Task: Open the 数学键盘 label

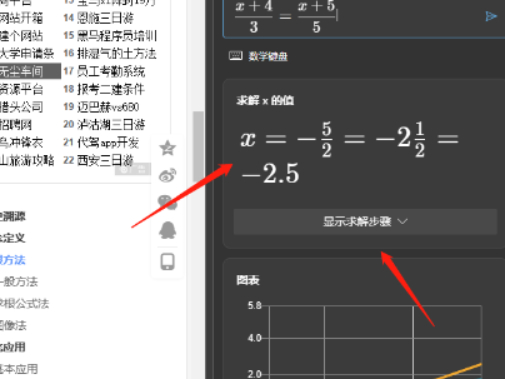Action: pos(268,56)
